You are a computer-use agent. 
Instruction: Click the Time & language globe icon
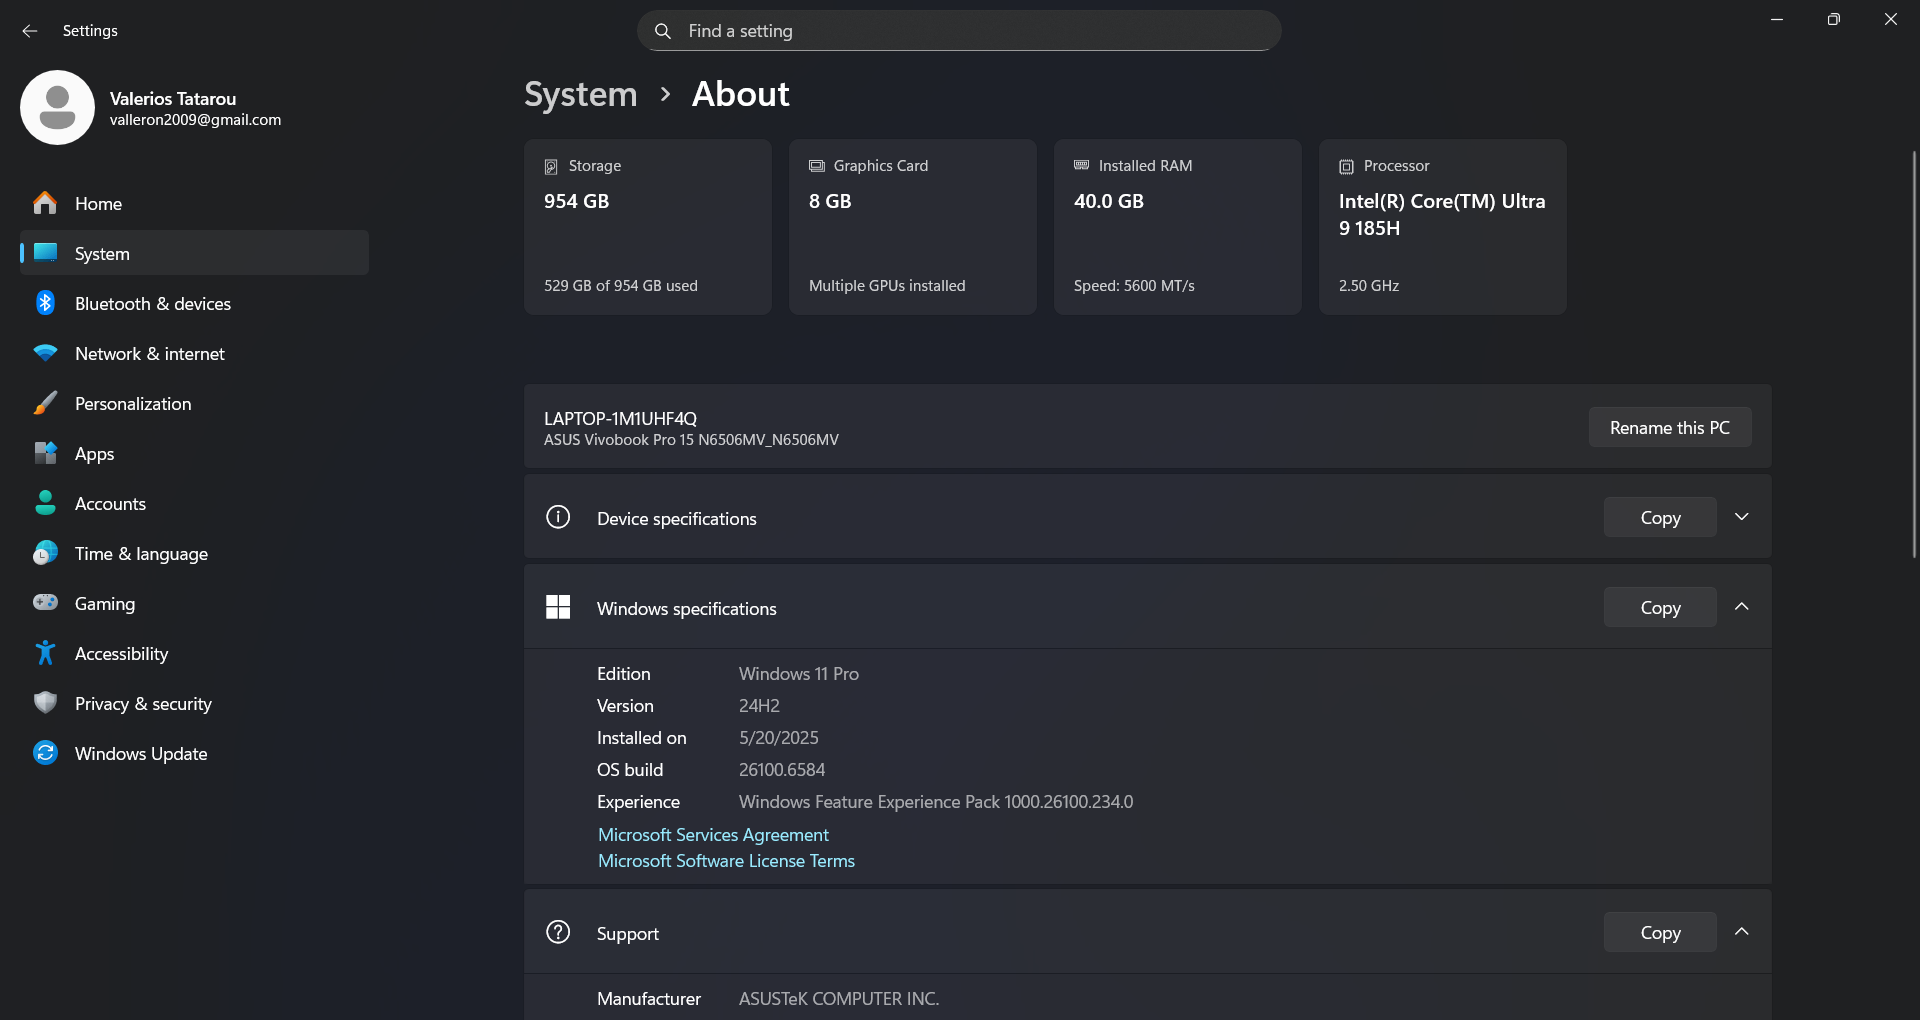click(45, 553)
